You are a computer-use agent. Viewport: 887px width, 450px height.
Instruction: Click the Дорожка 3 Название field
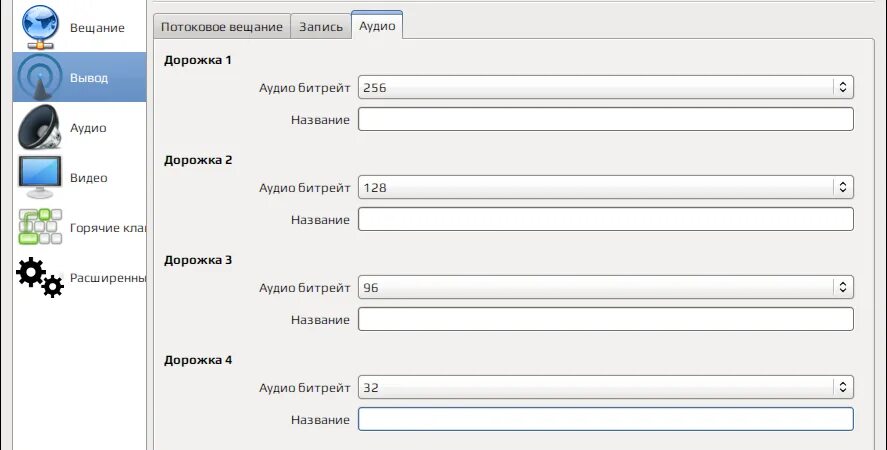(605, 319)
